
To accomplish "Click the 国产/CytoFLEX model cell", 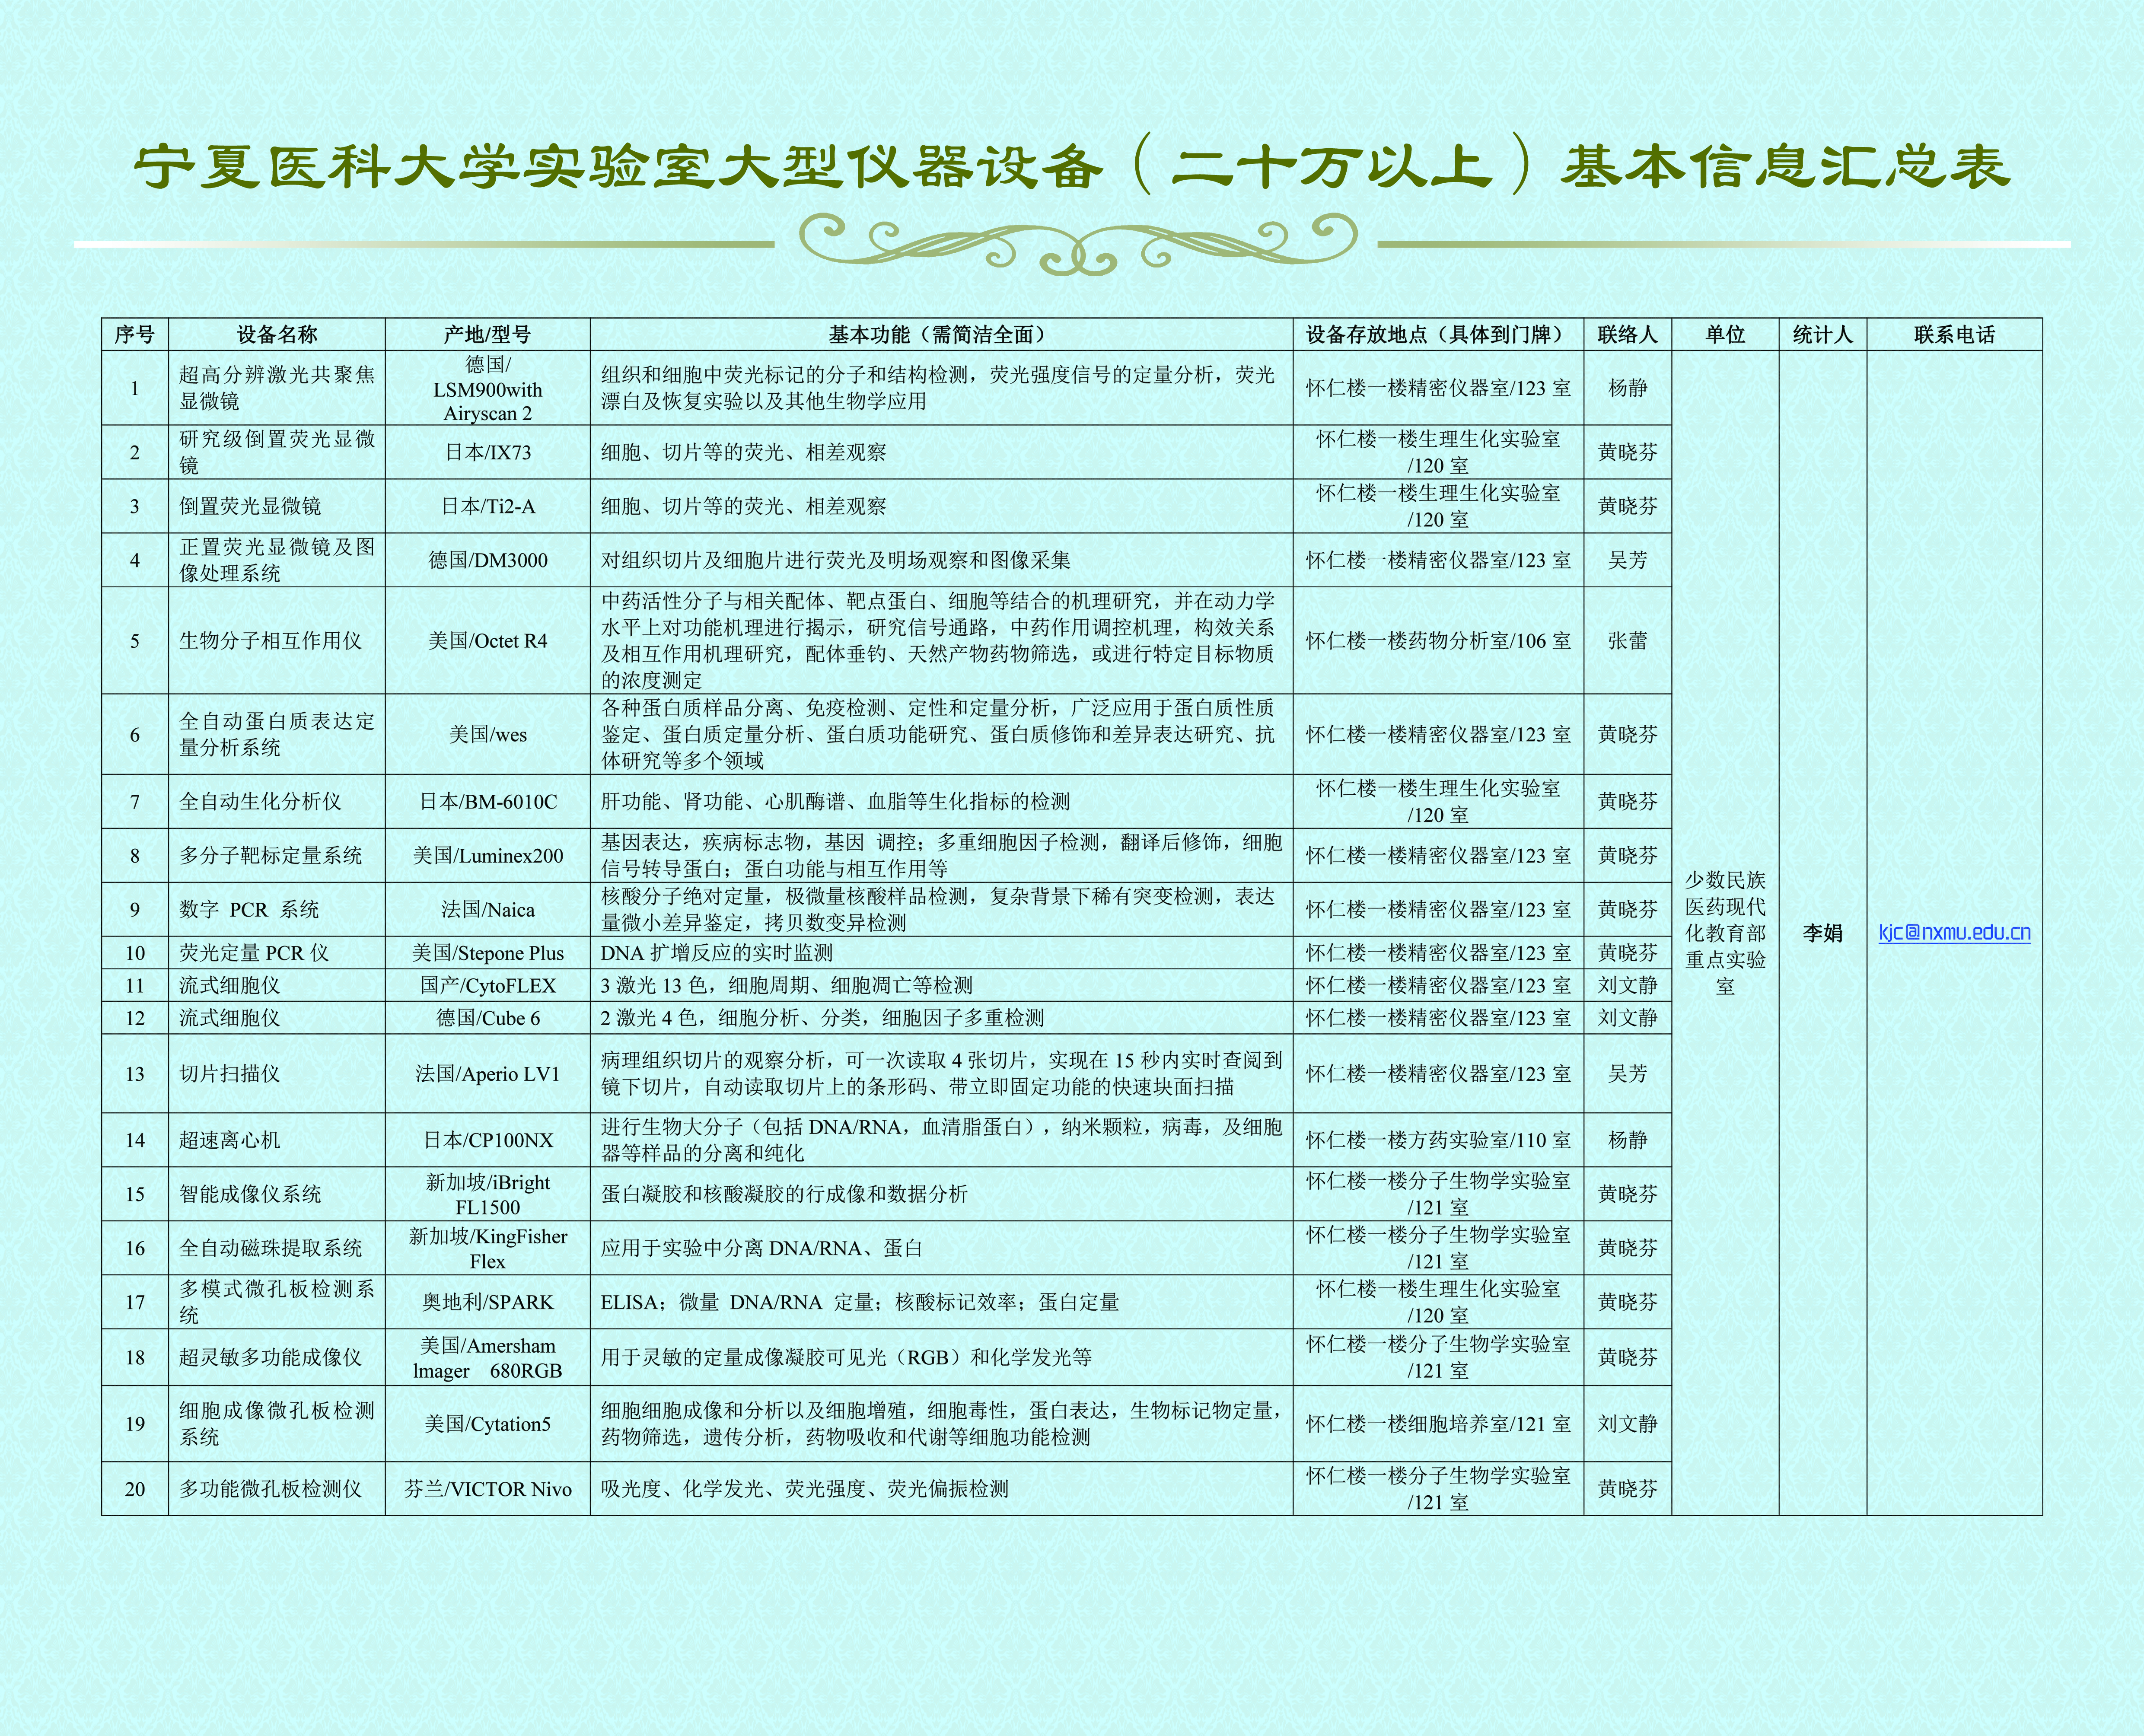I will click(487, 985).
